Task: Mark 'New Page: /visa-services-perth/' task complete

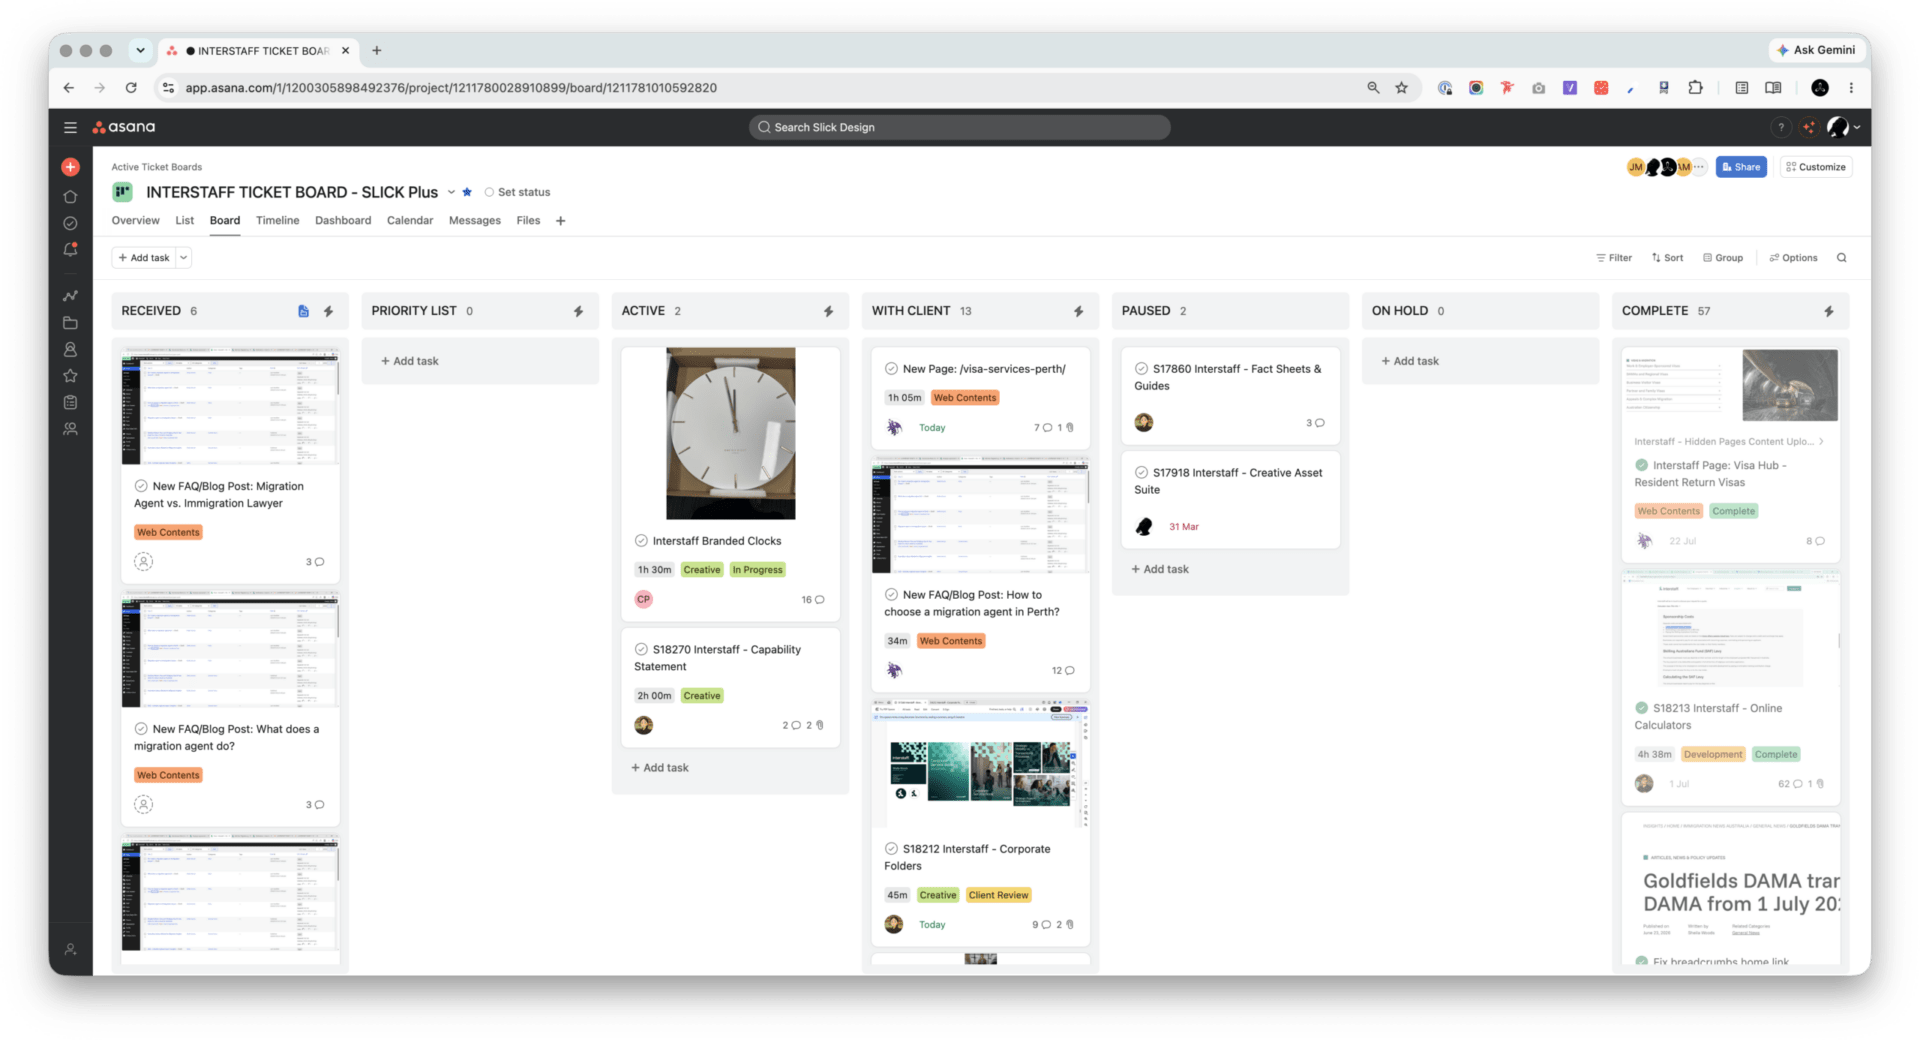Action: point(891,369)
